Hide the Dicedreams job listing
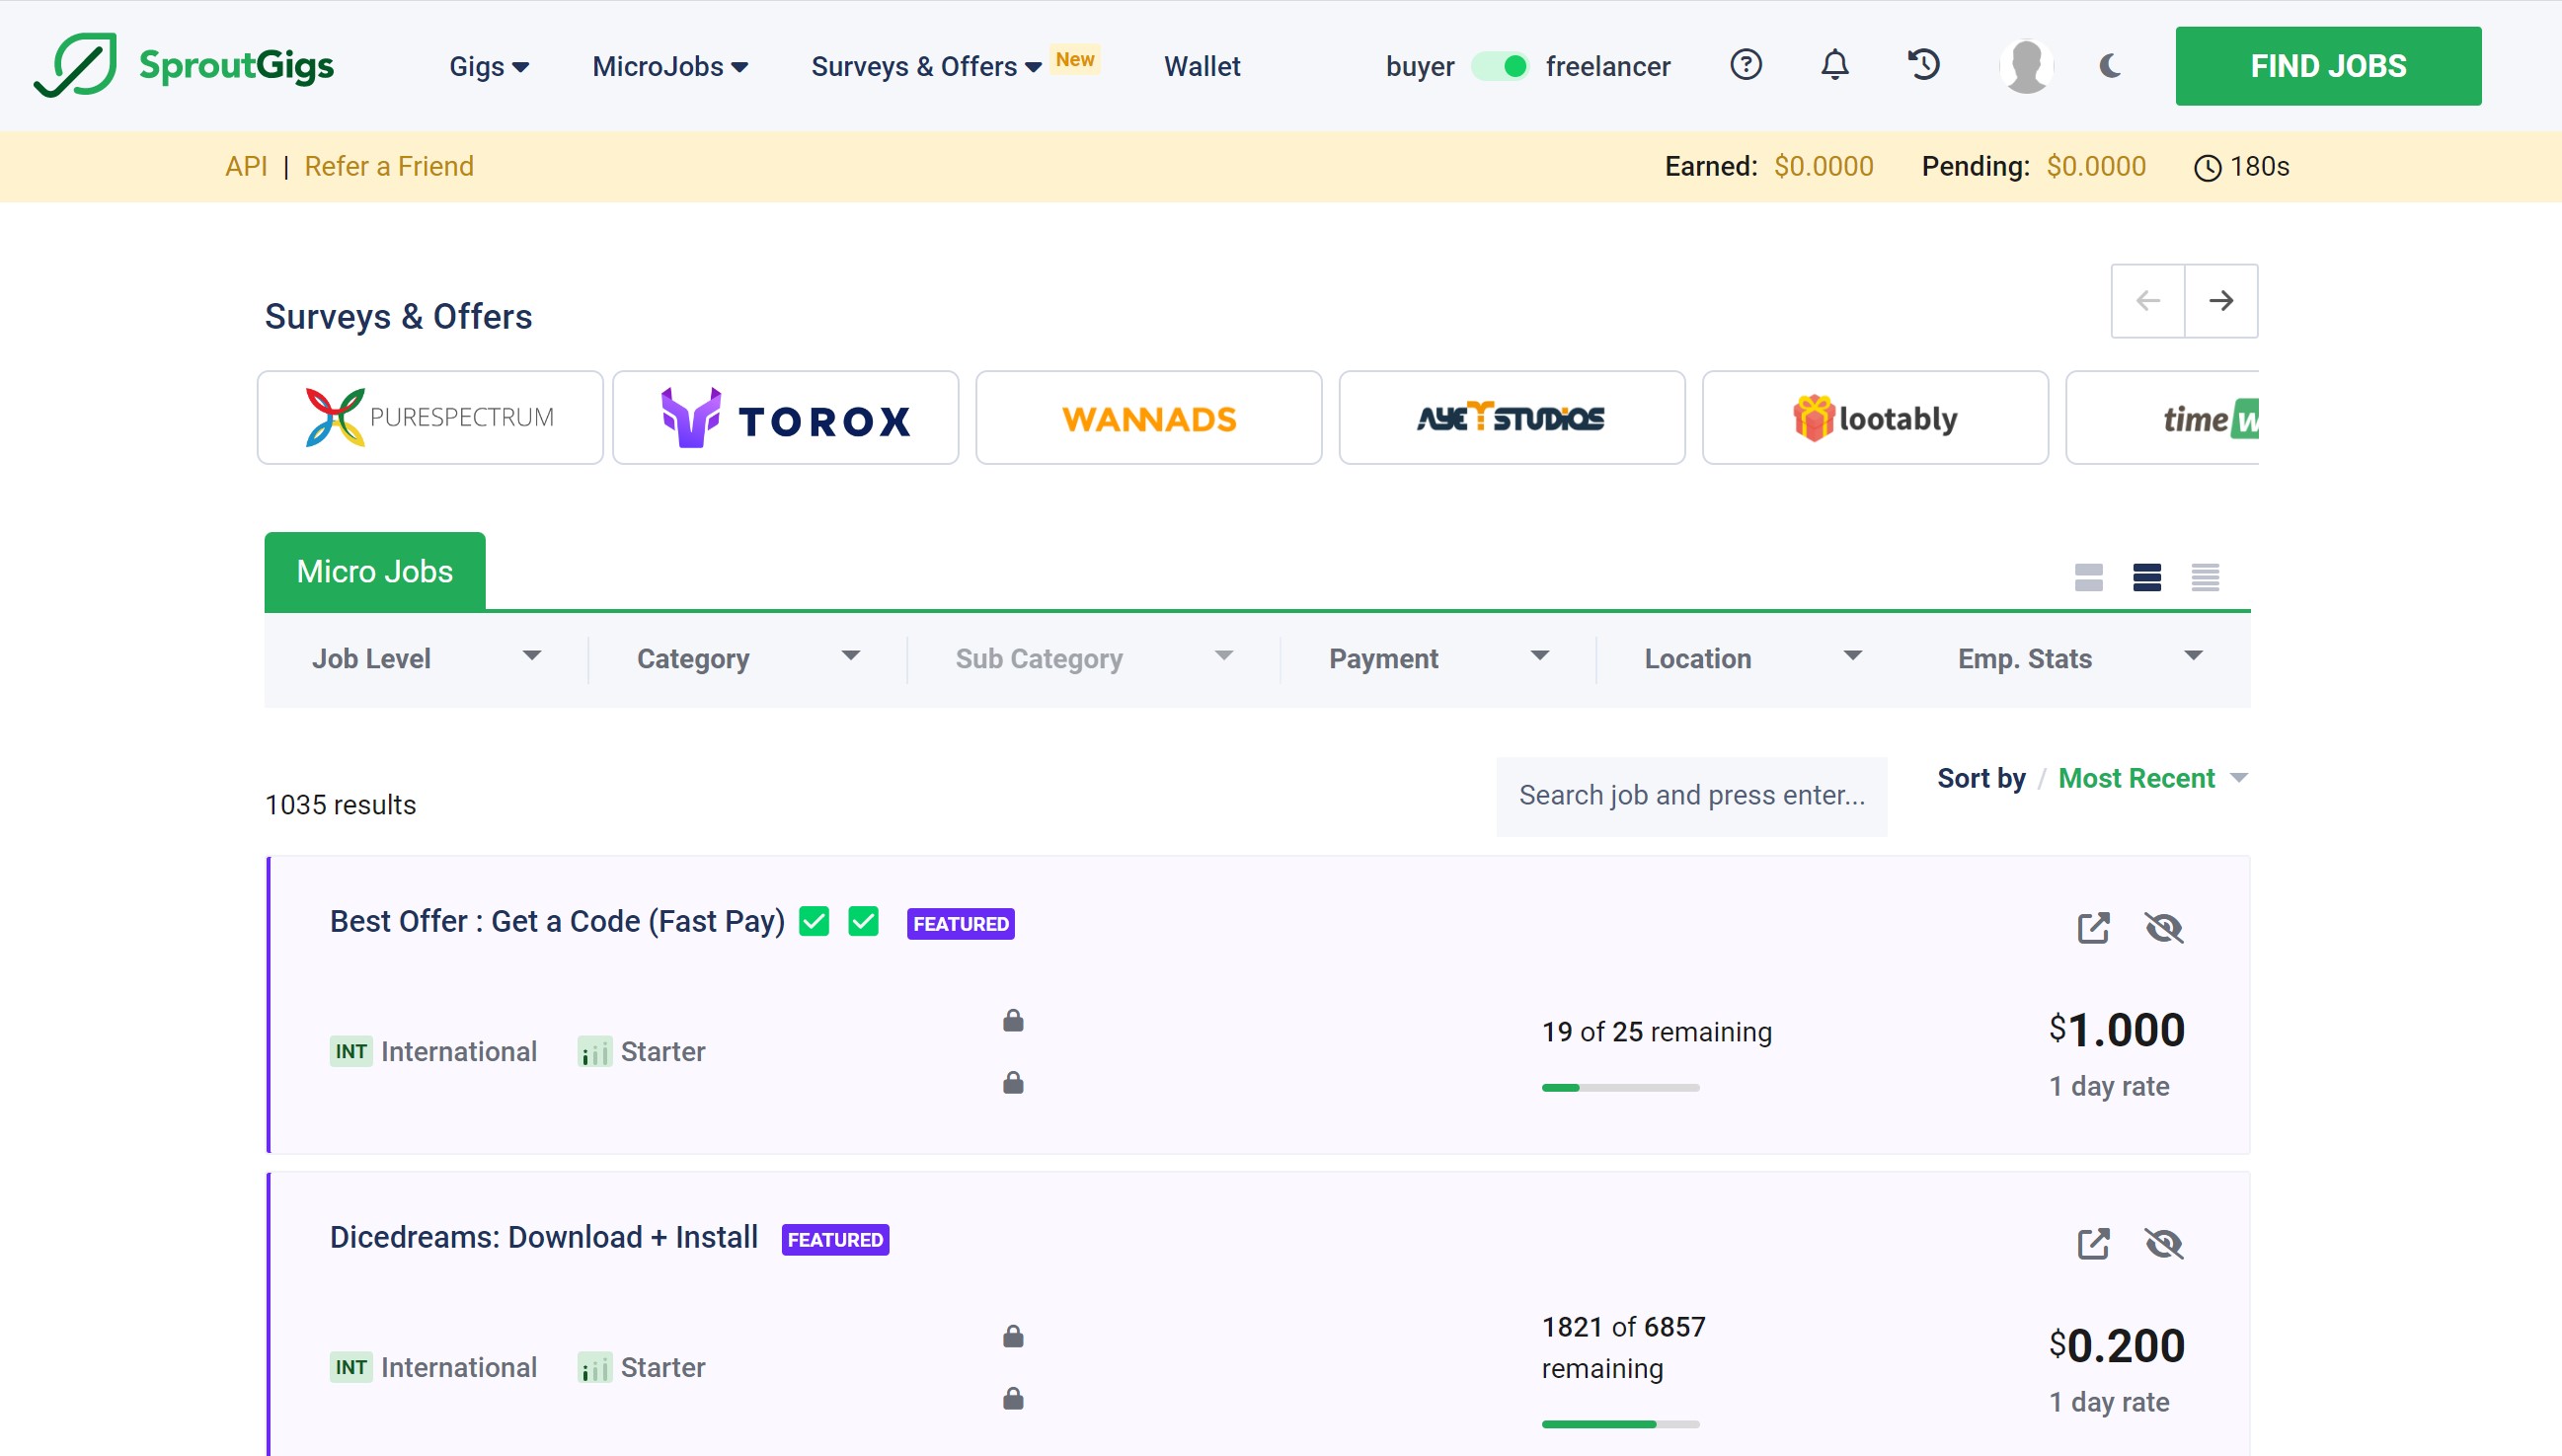The width and height of the screenshot is (2562, 1456). [2163, 1244]
